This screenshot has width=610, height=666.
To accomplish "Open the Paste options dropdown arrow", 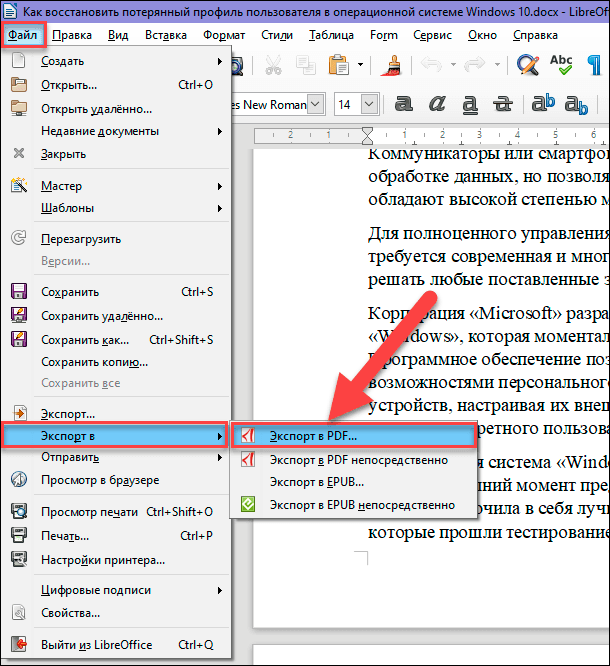I will coord(360,67).
